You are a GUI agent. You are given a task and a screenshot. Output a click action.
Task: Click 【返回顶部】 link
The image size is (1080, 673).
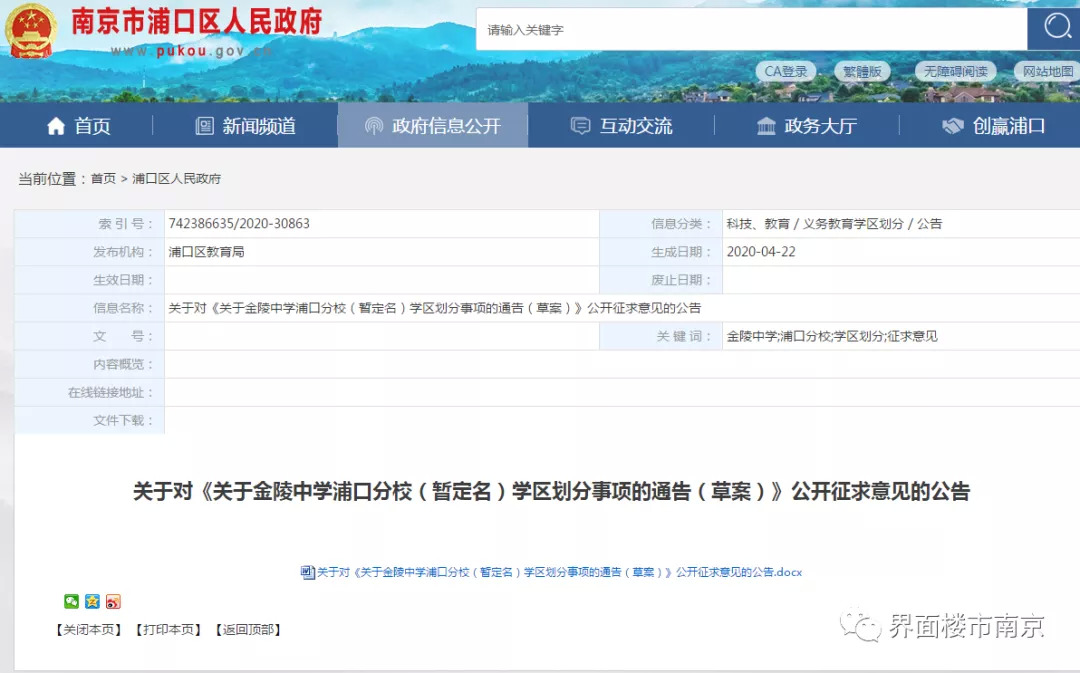tap(248, 630)
